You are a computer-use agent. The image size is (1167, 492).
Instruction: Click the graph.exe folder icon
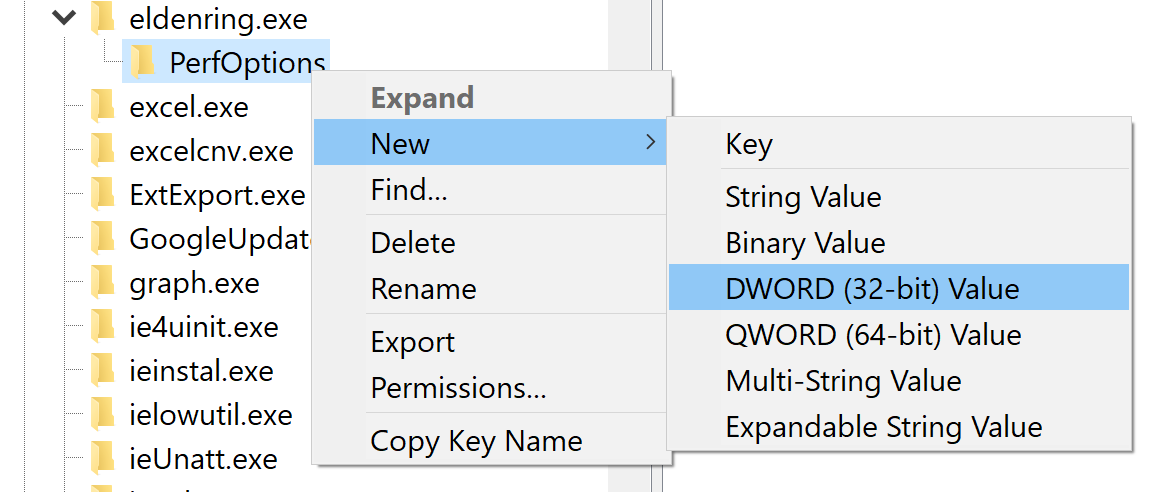coord(102,282)
